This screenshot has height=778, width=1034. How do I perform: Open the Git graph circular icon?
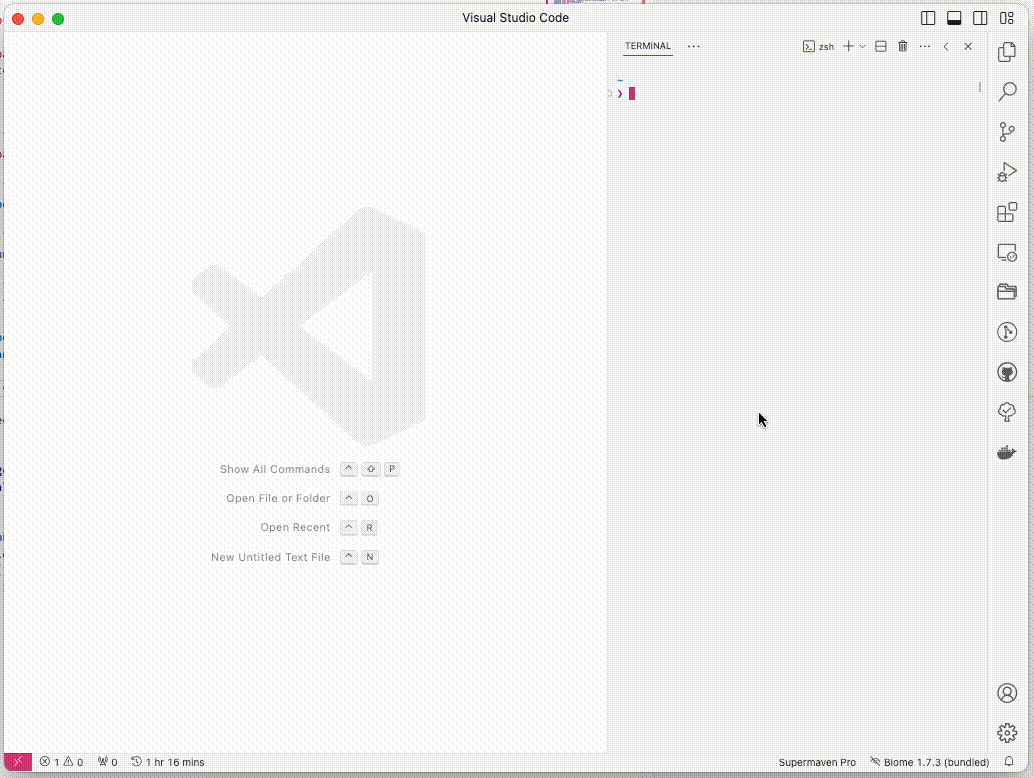tap(1007, 332)
